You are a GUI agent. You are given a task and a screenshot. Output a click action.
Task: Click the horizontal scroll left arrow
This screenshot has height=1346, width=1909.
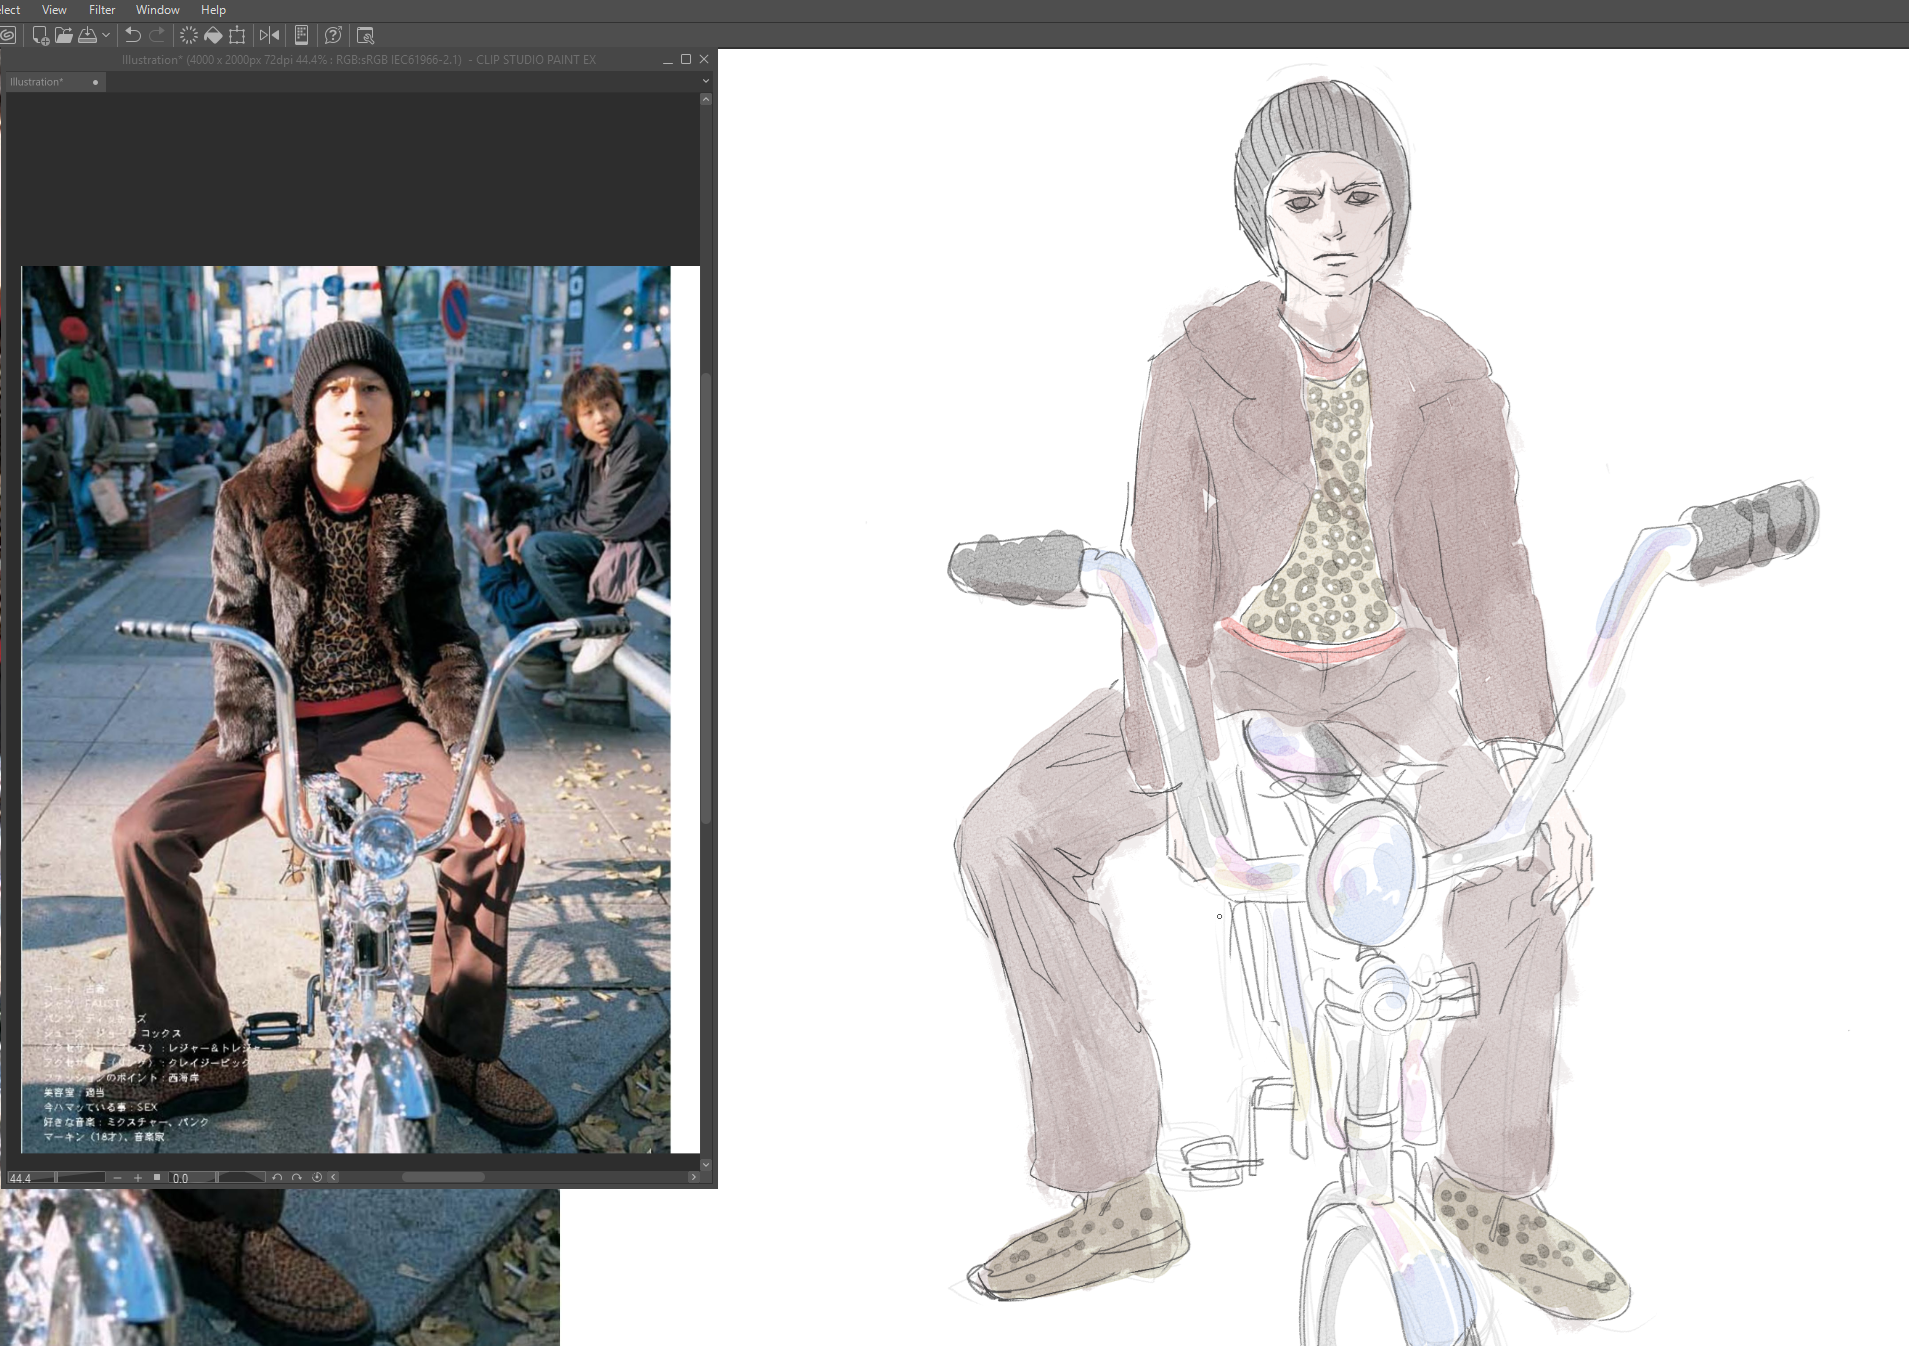[x=334, y=1178]
